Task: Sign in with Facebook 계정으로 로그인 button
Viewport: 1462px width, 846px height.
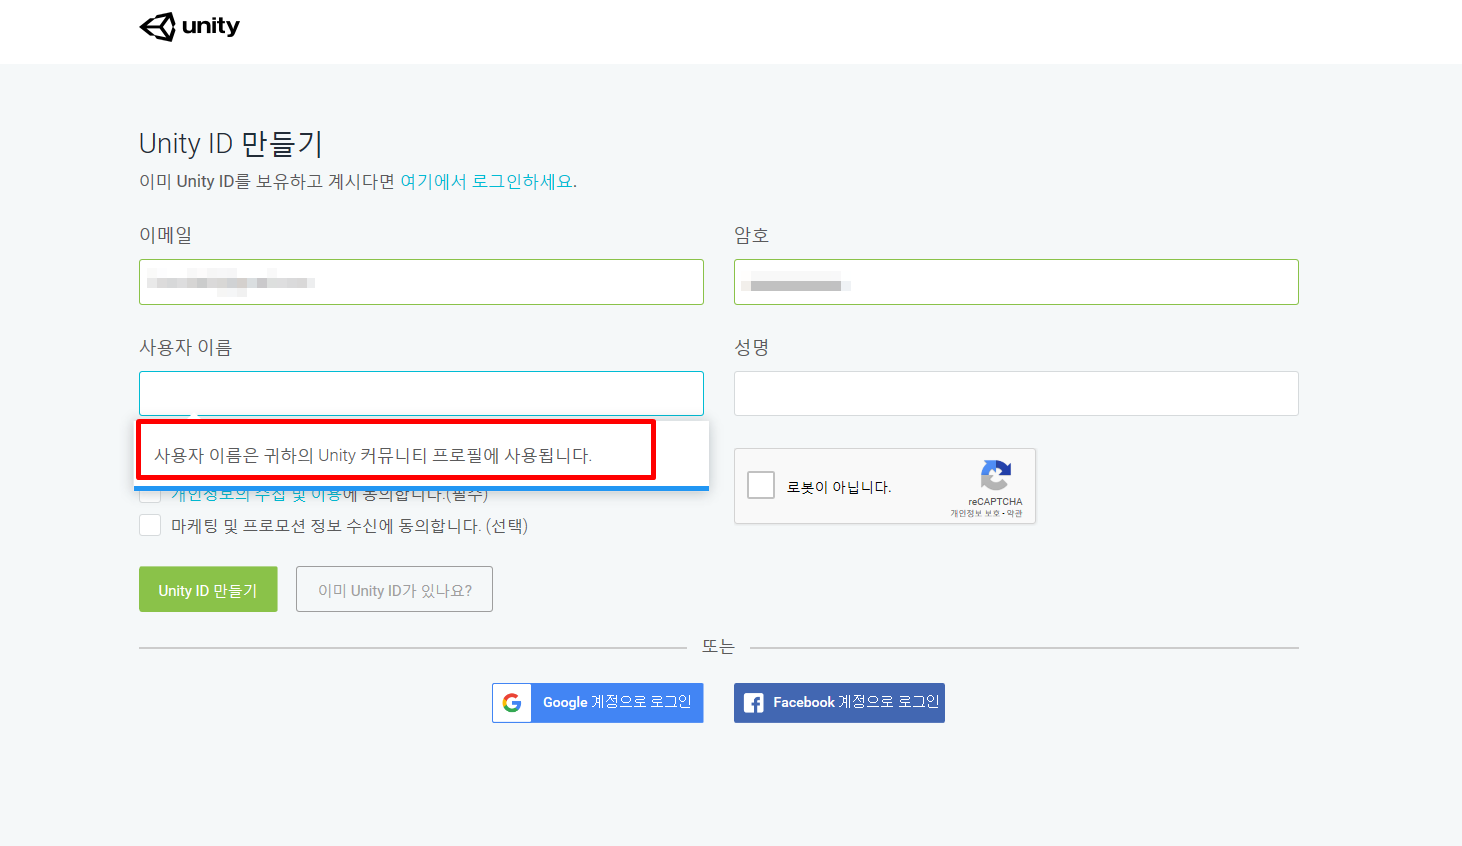Action: [839, 703]
